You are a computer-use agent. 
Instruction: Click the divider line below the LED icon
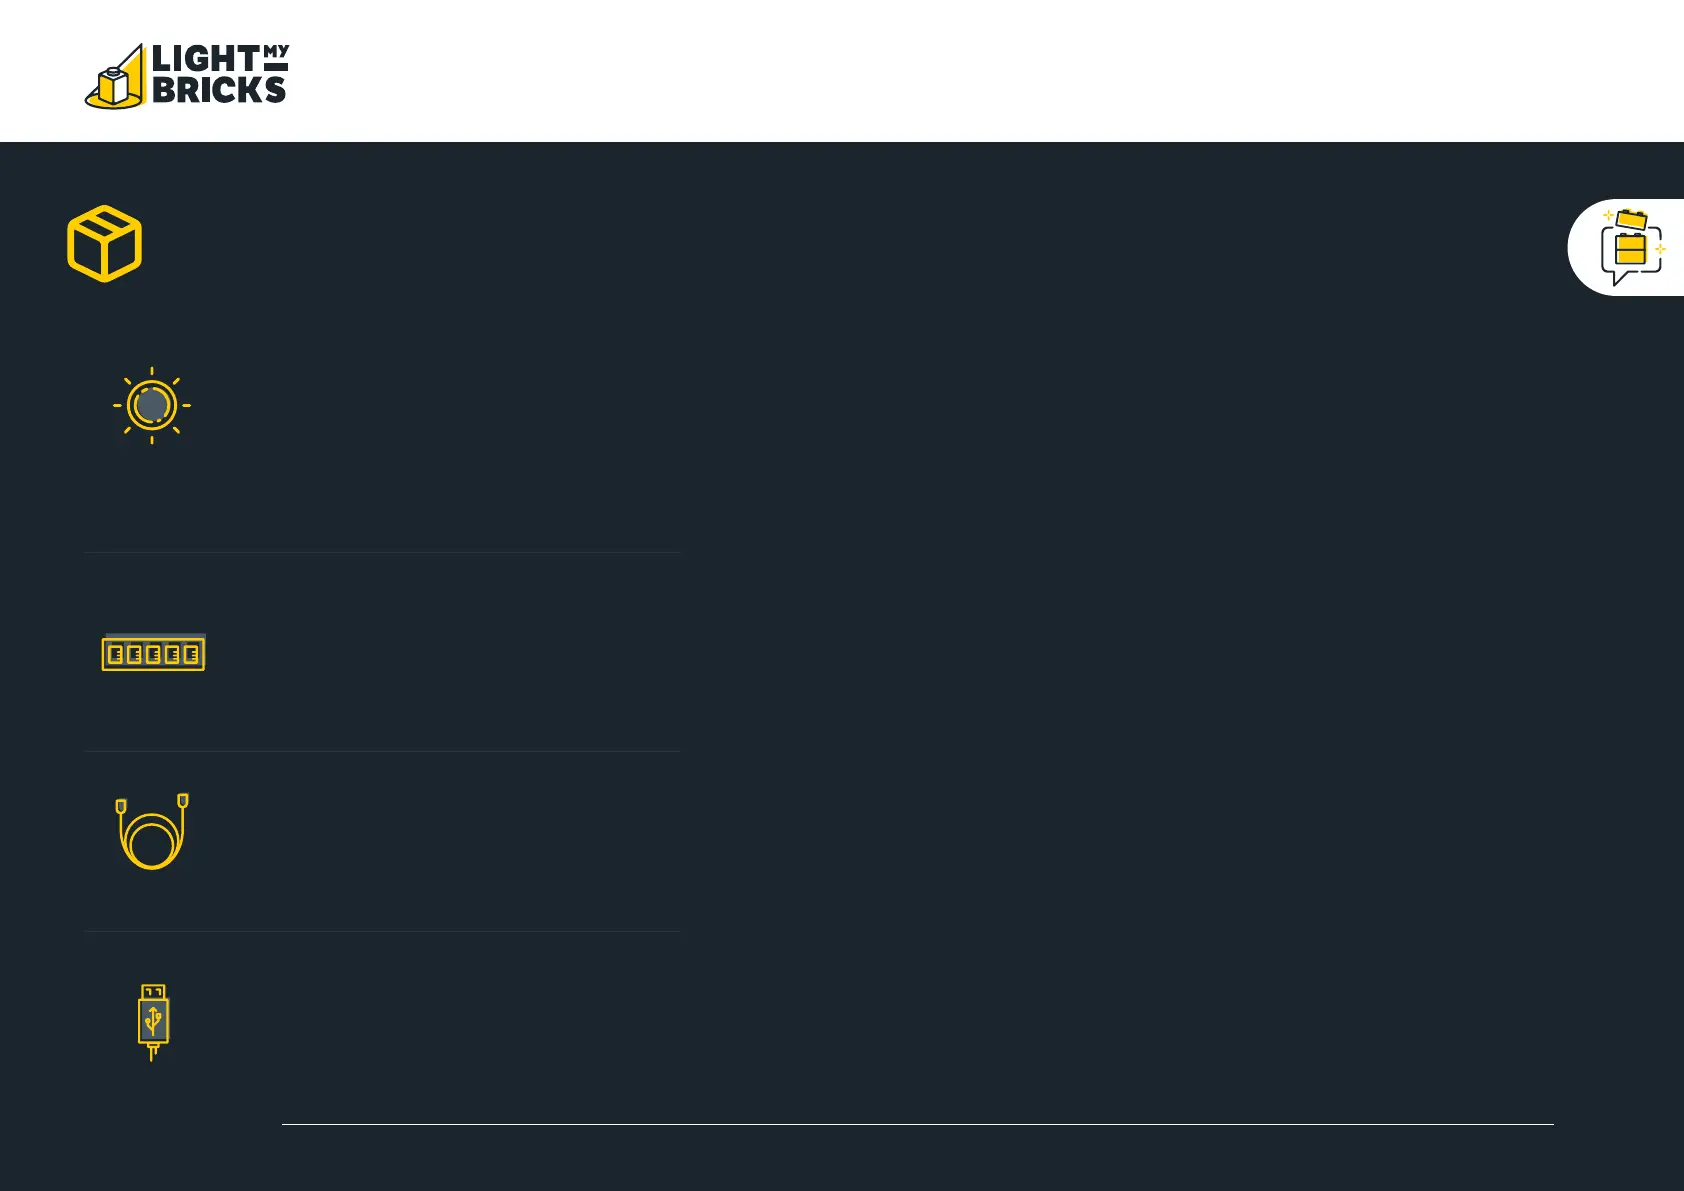coord(382,552)
